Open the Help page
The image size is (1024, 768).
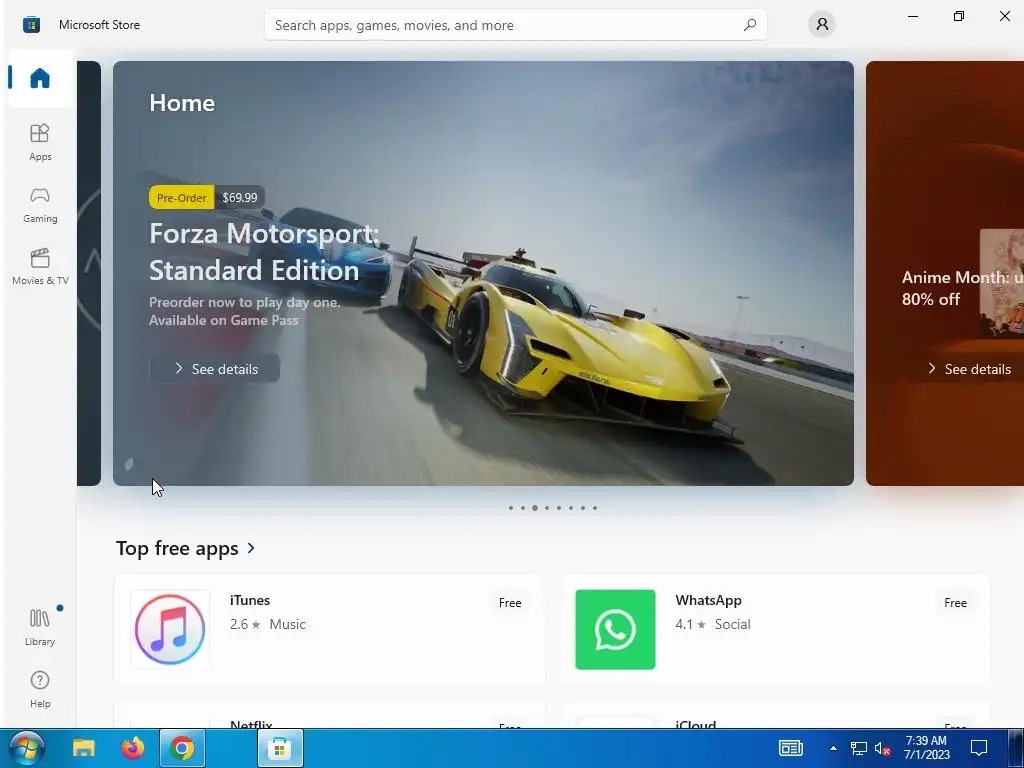(x=40, y=690)
